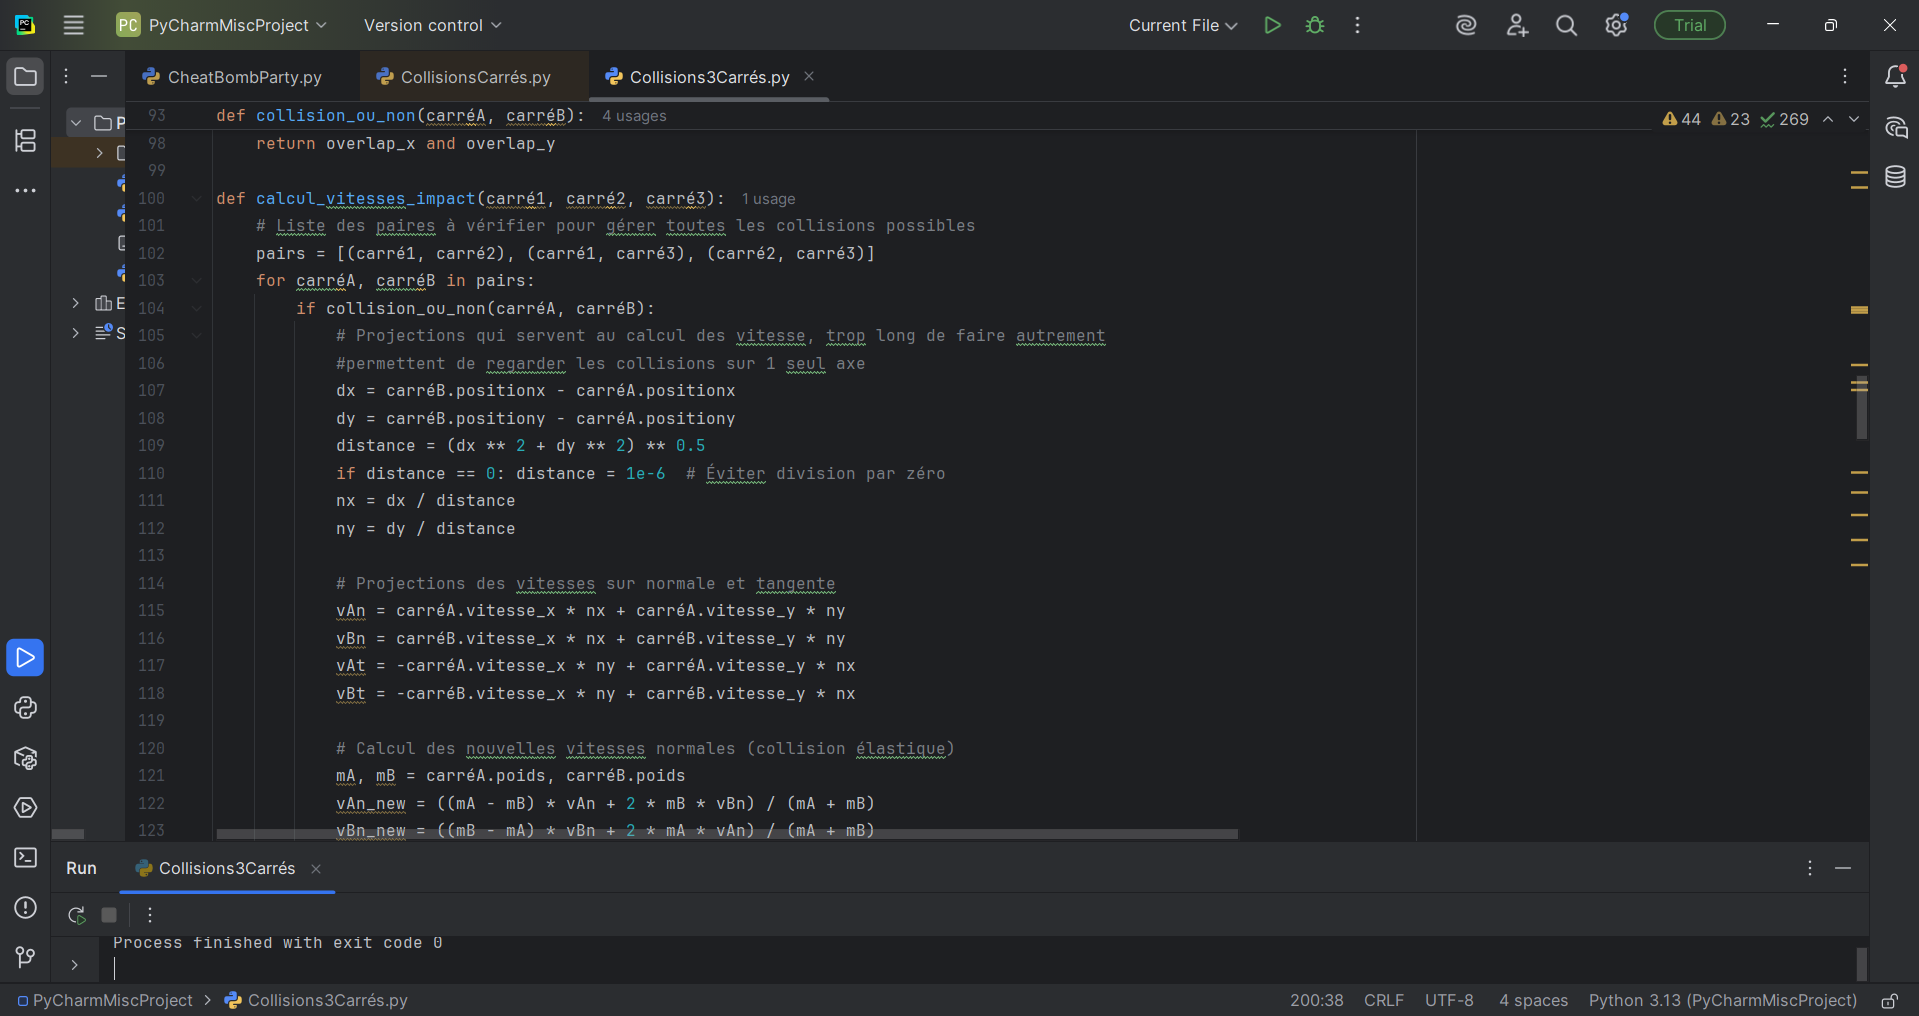This screenshot has height=1016, width=1919.
Task: Open Python 3.13 interpreter selector
Action: pyautogui.click(x=1722, y=1000)
